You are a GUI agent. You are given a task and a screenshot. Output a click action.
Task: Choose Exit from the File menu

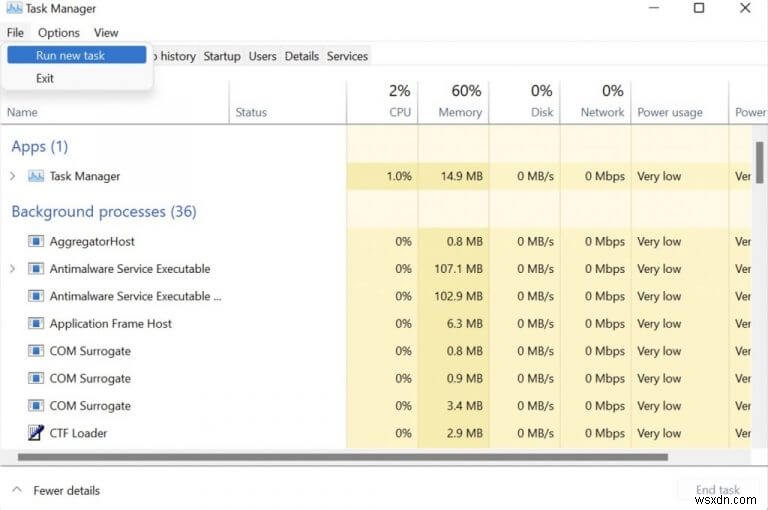tap(45, 78)
